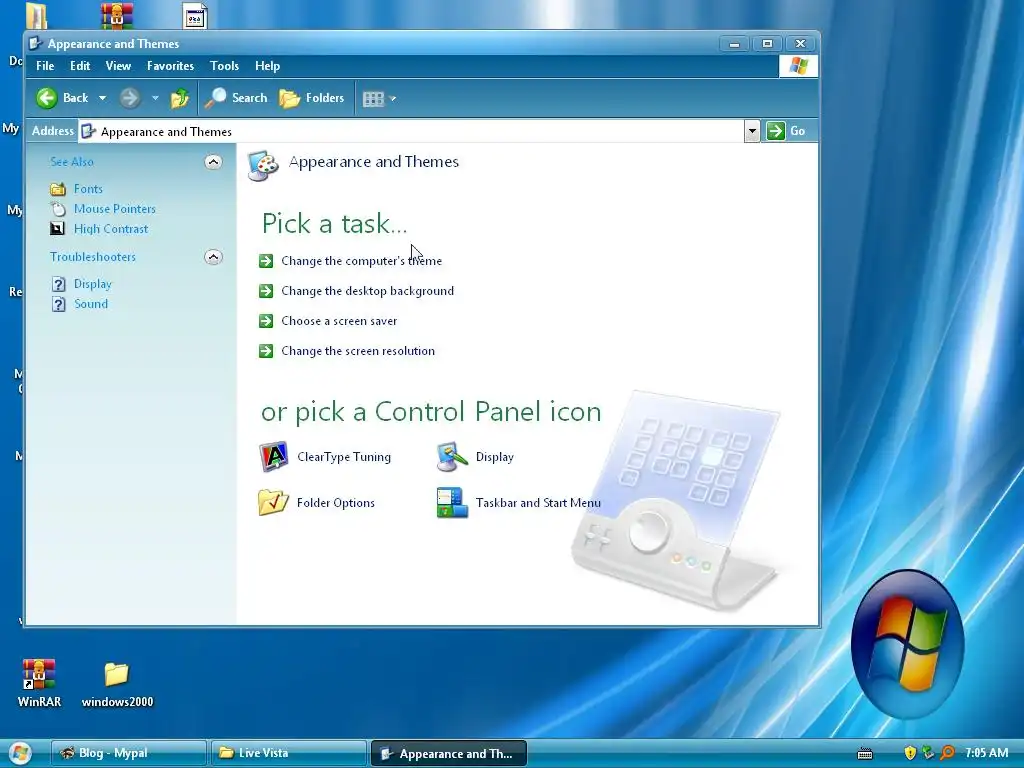Click the High Contrast icon
Screen dimensions: 1024x768
(58, 229)
